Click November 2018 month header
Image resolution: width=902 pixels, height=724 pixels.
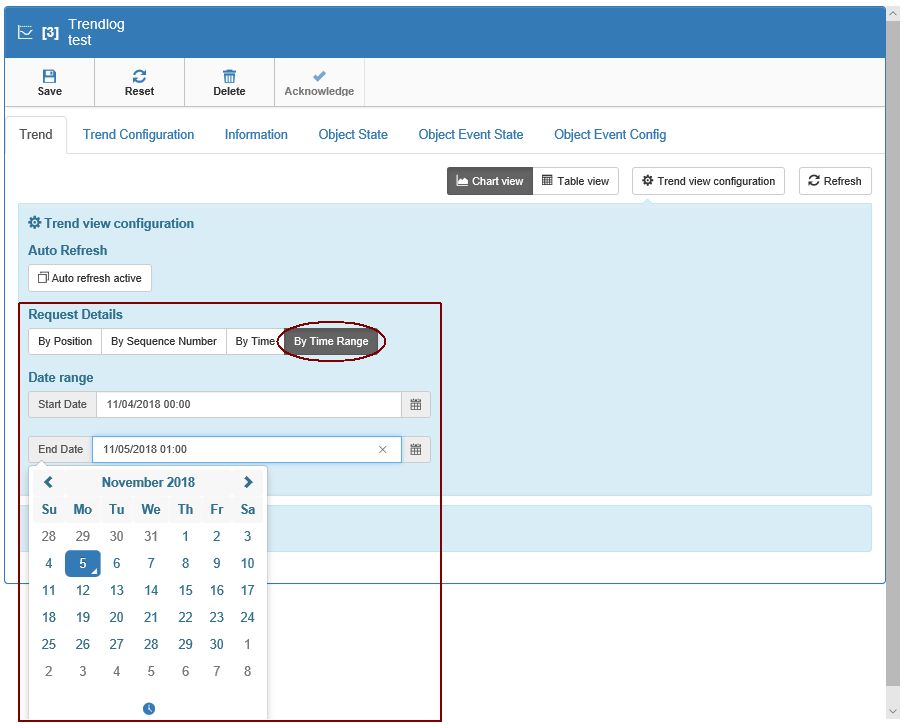(148, 482)
